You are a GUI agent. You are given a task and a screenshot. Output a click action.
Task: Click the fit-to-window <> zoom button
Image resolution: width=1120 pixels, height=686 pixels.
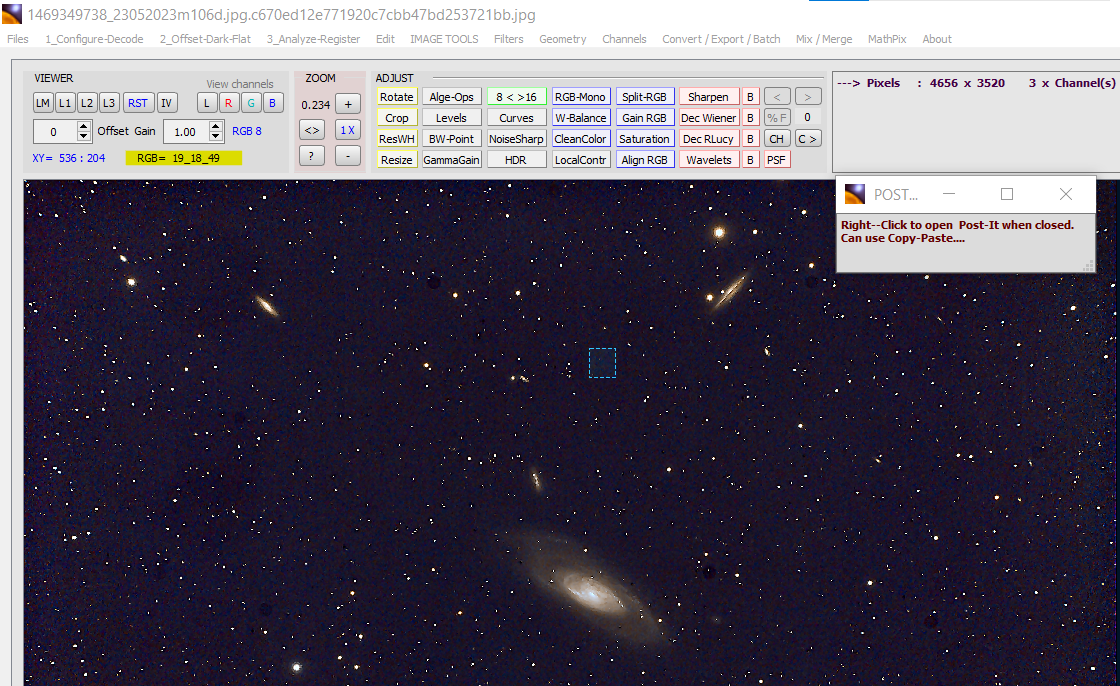[312, 130]
